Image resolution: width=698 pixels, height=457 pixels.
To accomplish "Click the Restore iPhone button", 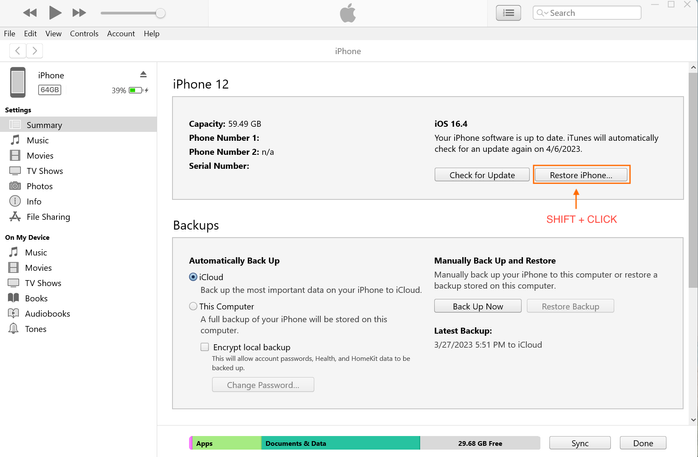I will click(581, 175).
